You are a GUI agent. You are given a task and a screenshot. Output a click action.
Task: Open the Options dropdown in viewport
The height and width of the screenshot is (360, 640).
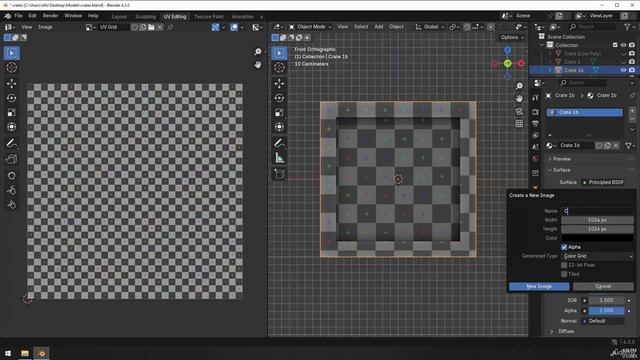point(512,37)
